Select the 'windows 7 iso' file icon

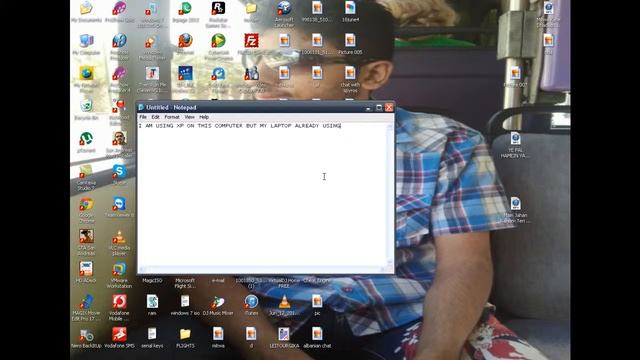coord(185,305)
